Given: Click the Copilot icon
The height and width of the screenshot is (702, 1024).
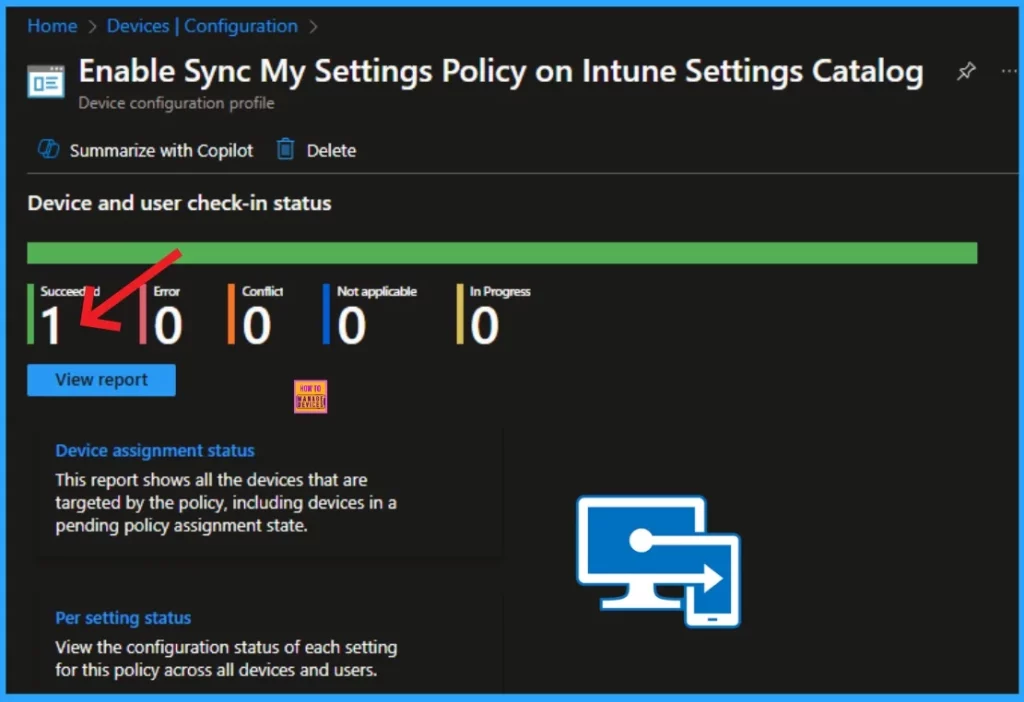Looking at the screenshot, I should 48,150.
